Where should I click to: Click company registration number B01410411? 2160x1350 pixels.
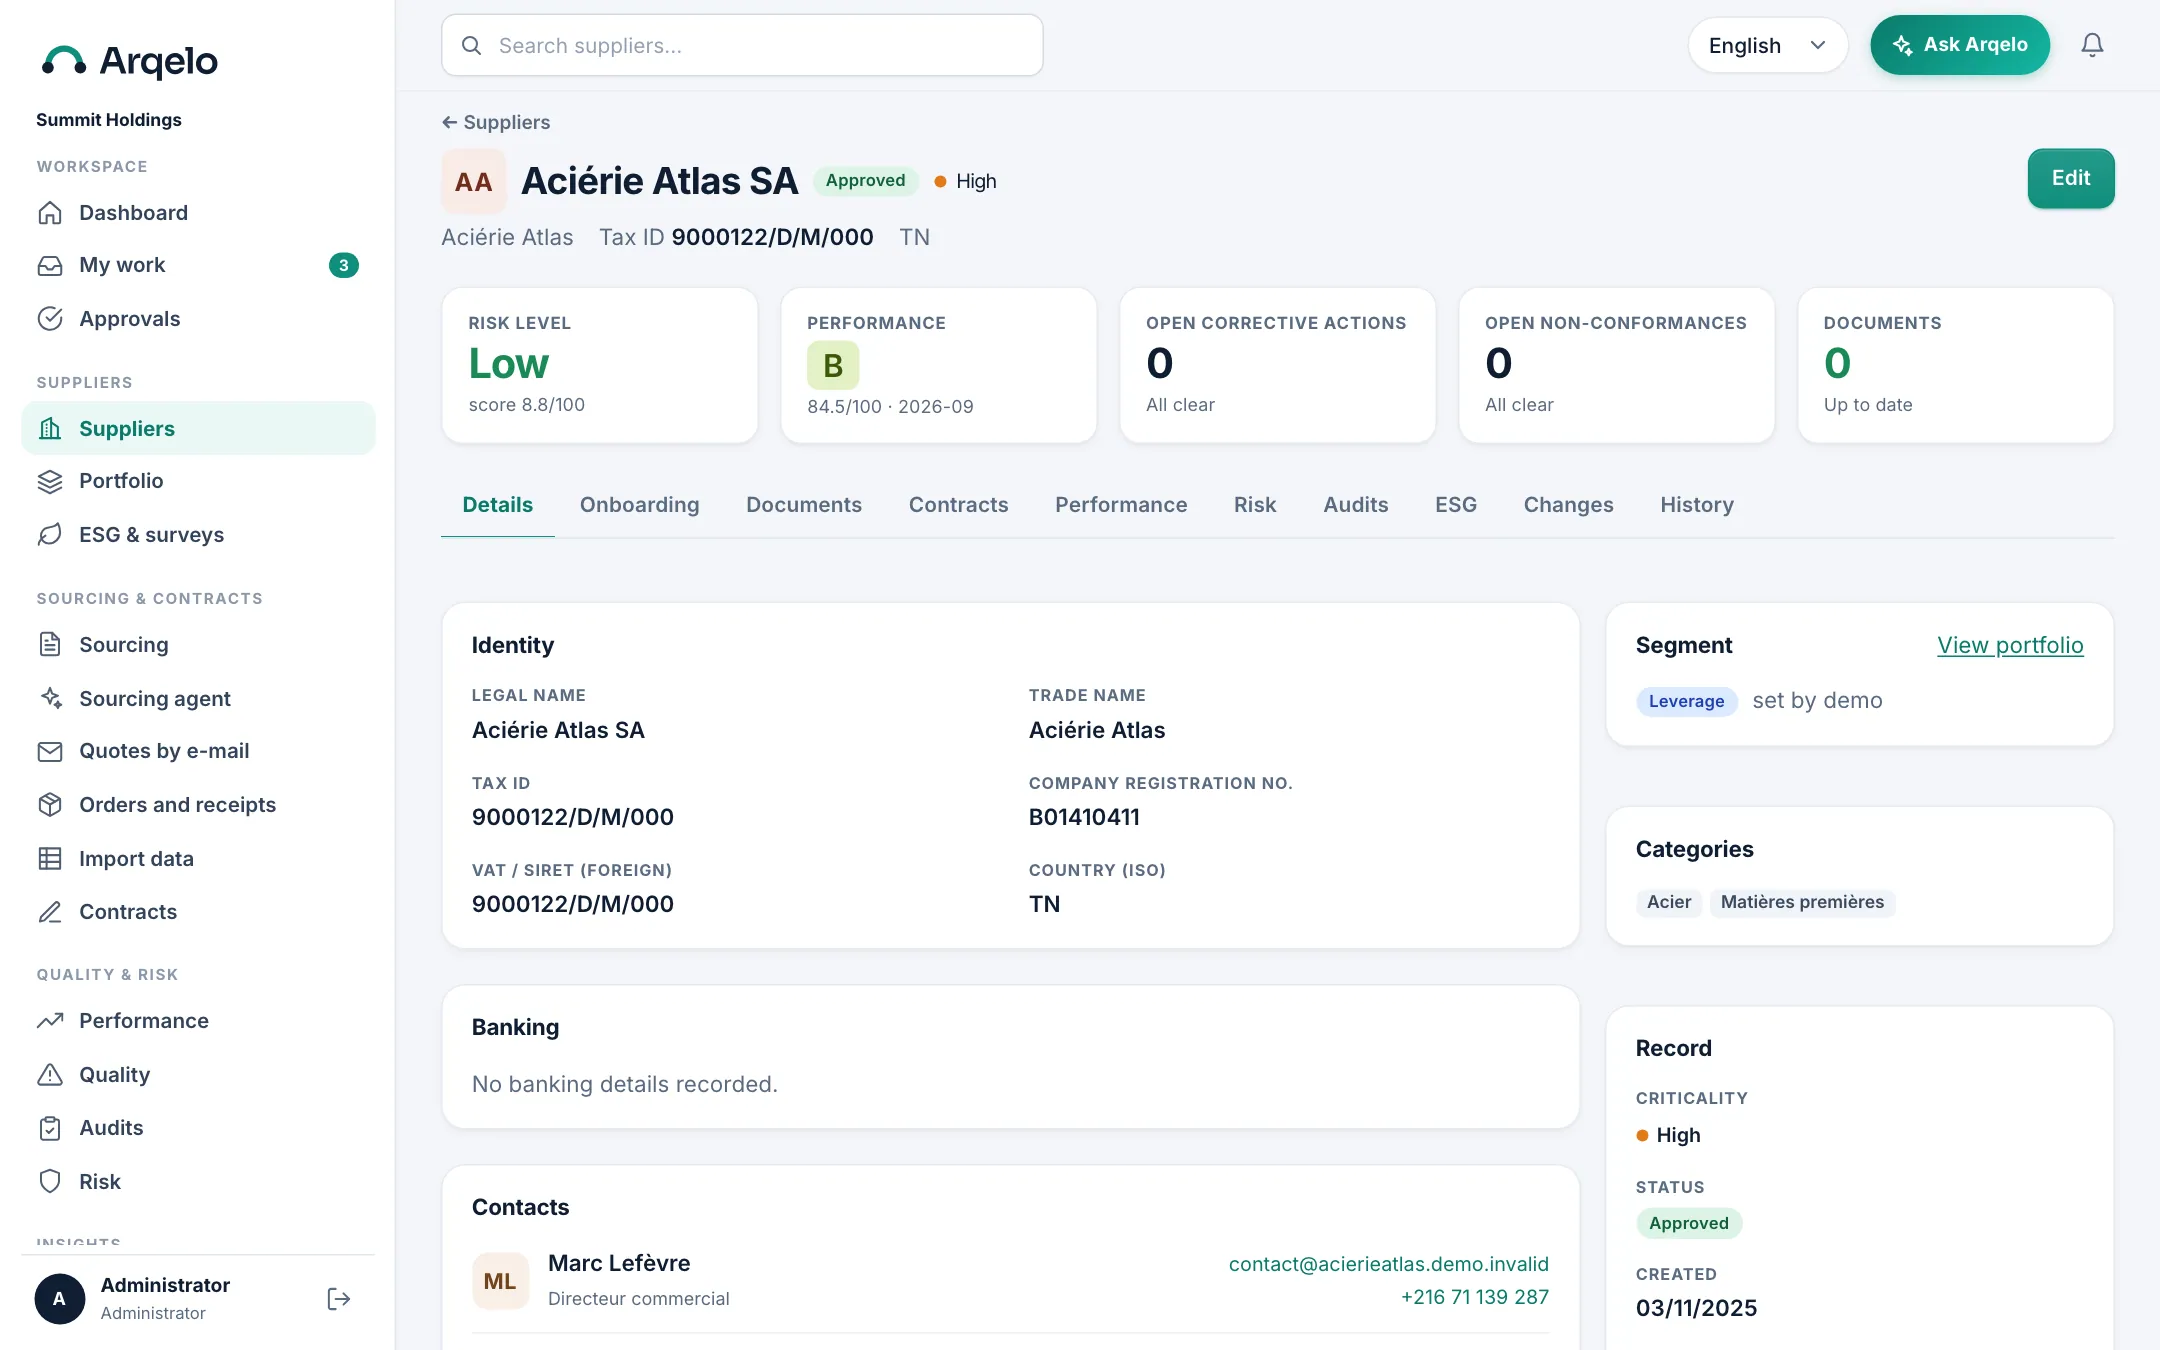coord(1084,817)
